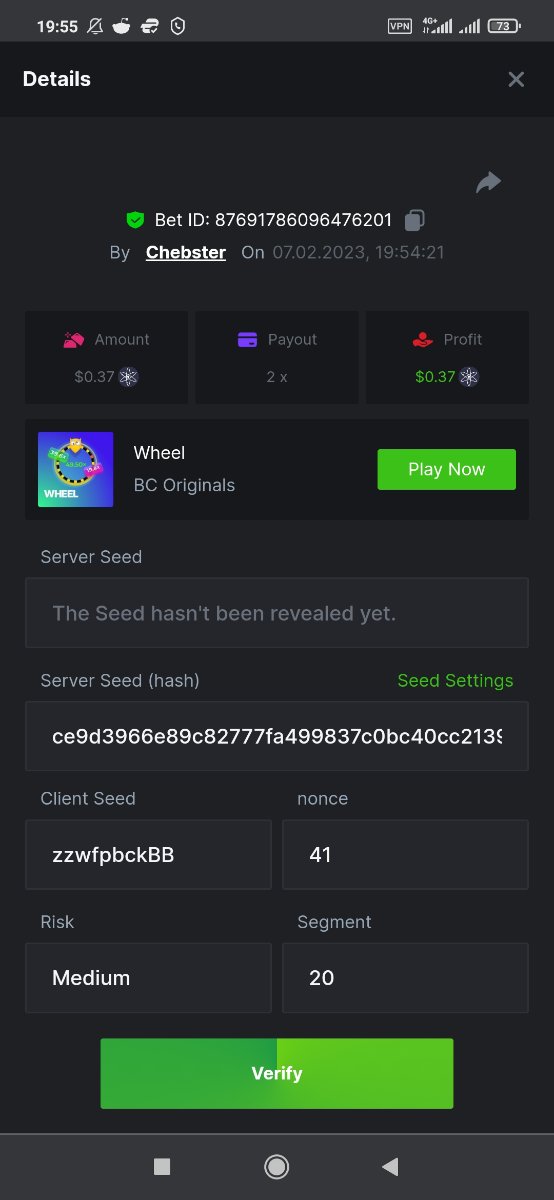Copy the Bet ID with copy icon

pyautogui.click(x=415, y=220)
